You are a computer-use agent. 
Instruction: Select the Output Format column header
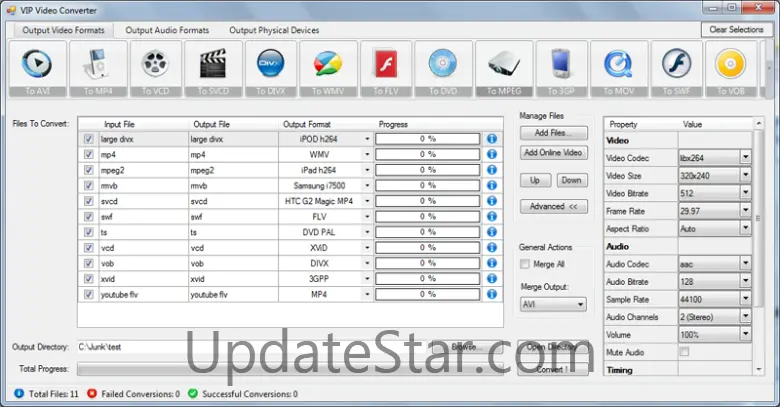(x=307, y=124)
